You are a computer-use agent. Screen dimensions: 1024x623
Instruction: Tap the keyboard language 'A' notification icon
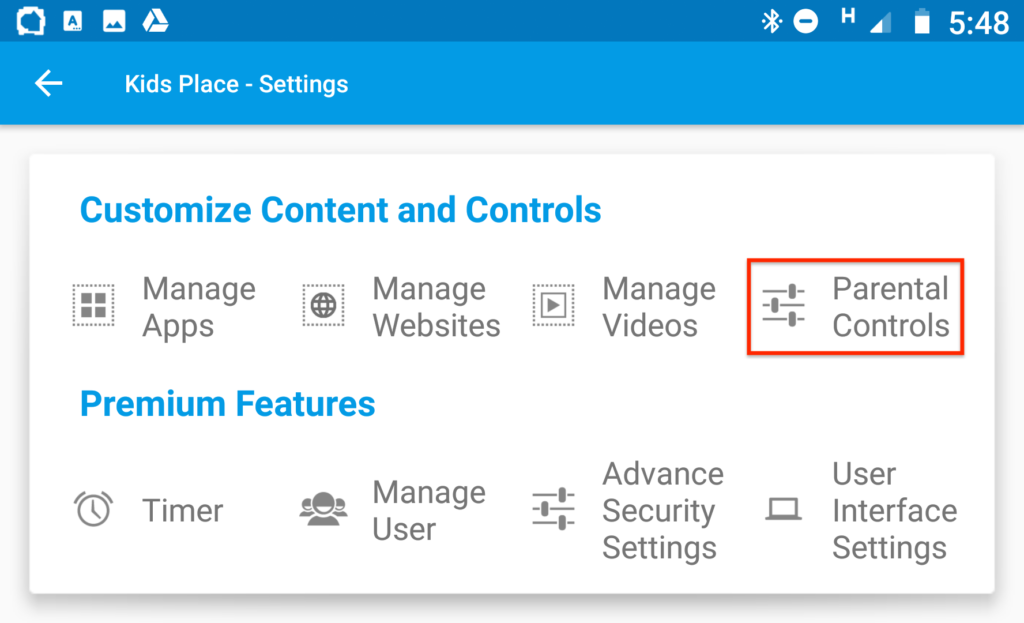pos(72,22)
